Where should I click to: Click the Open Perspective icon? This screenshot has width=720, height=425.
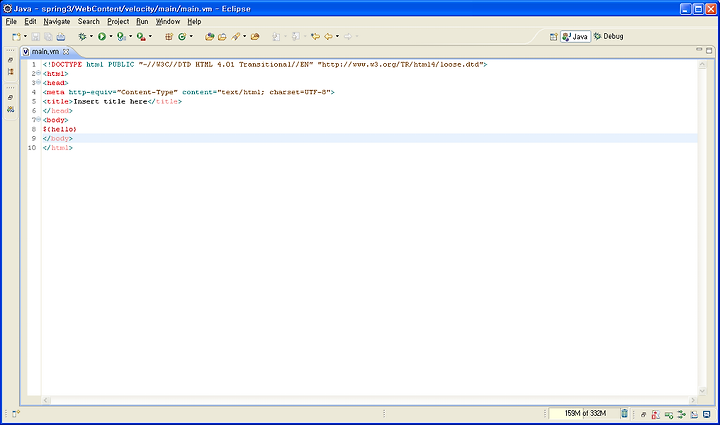click(553, 37)
